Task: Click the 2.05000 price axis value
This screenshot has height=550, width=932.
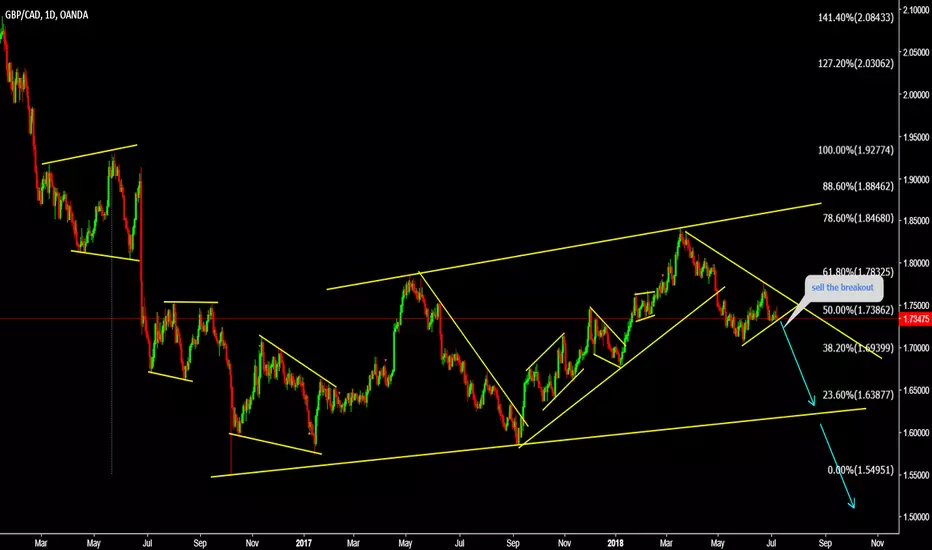Action: pyautogui.click(x=916, y=52)
